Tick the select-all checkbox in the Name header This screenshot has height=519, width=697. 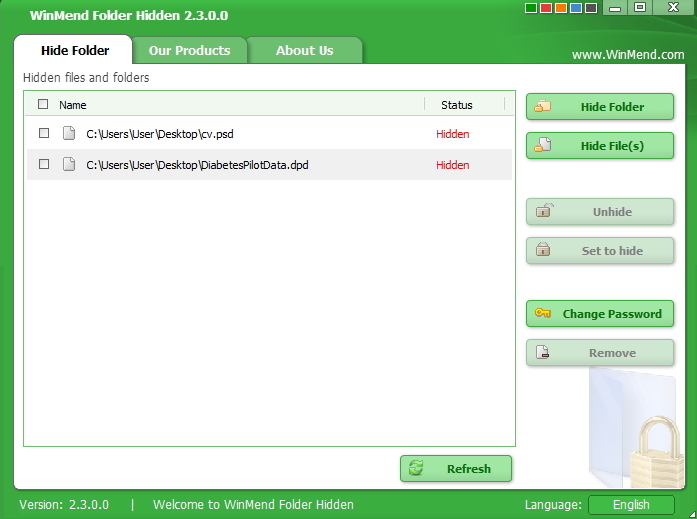tap(43, 104)
